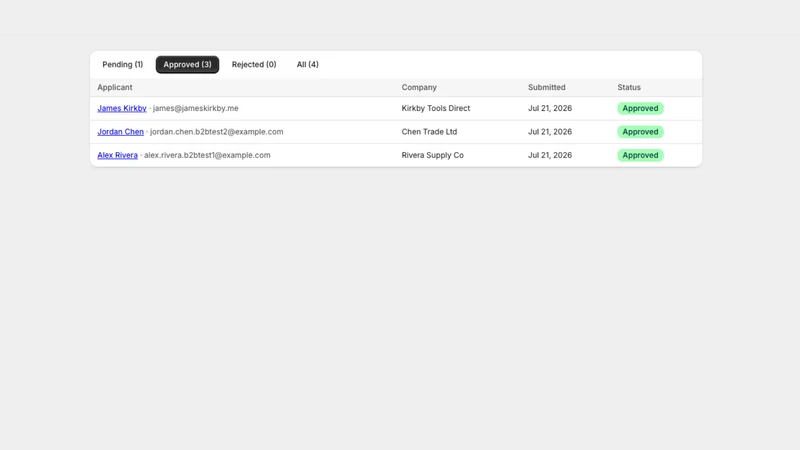Click the submitted date in Jordan Chen's row
The width and height of the screenshot is (800, 450).
550,132
